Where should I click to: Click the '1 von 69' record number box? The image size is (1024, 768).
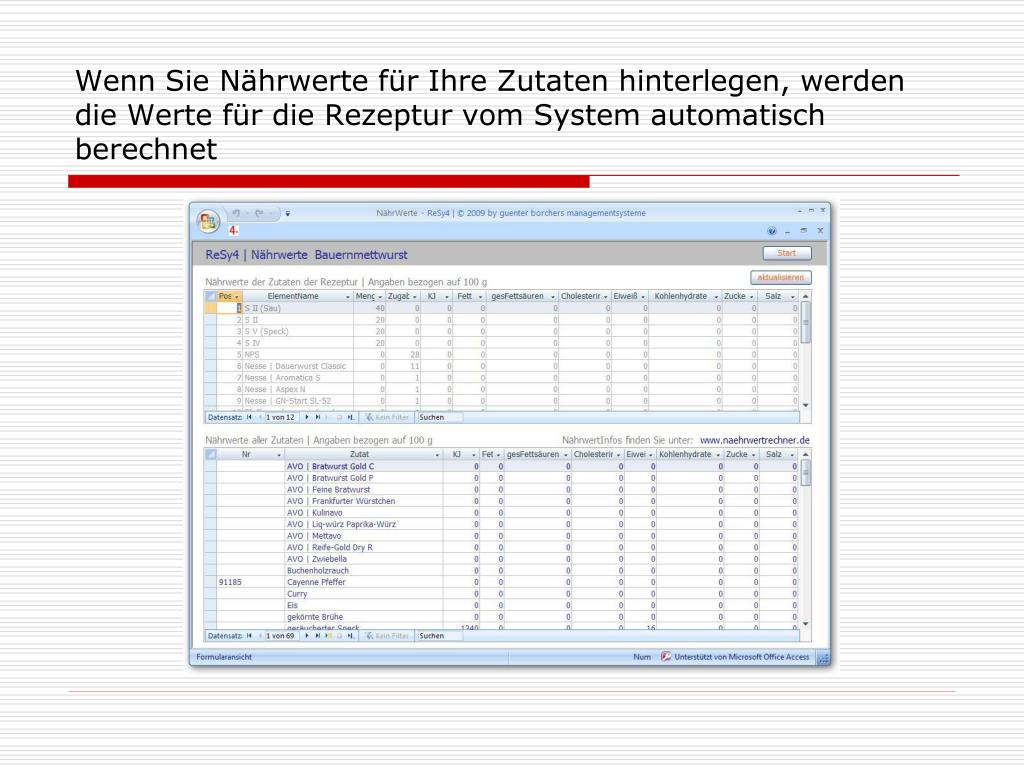(x=281, y=636)
